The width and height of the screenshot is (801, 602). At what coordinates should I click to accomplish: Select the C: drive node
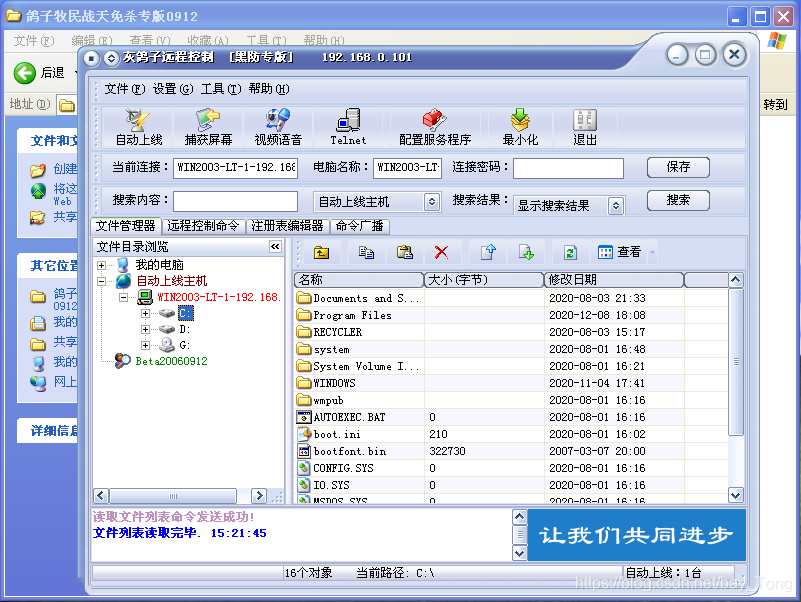pos(185,313)
